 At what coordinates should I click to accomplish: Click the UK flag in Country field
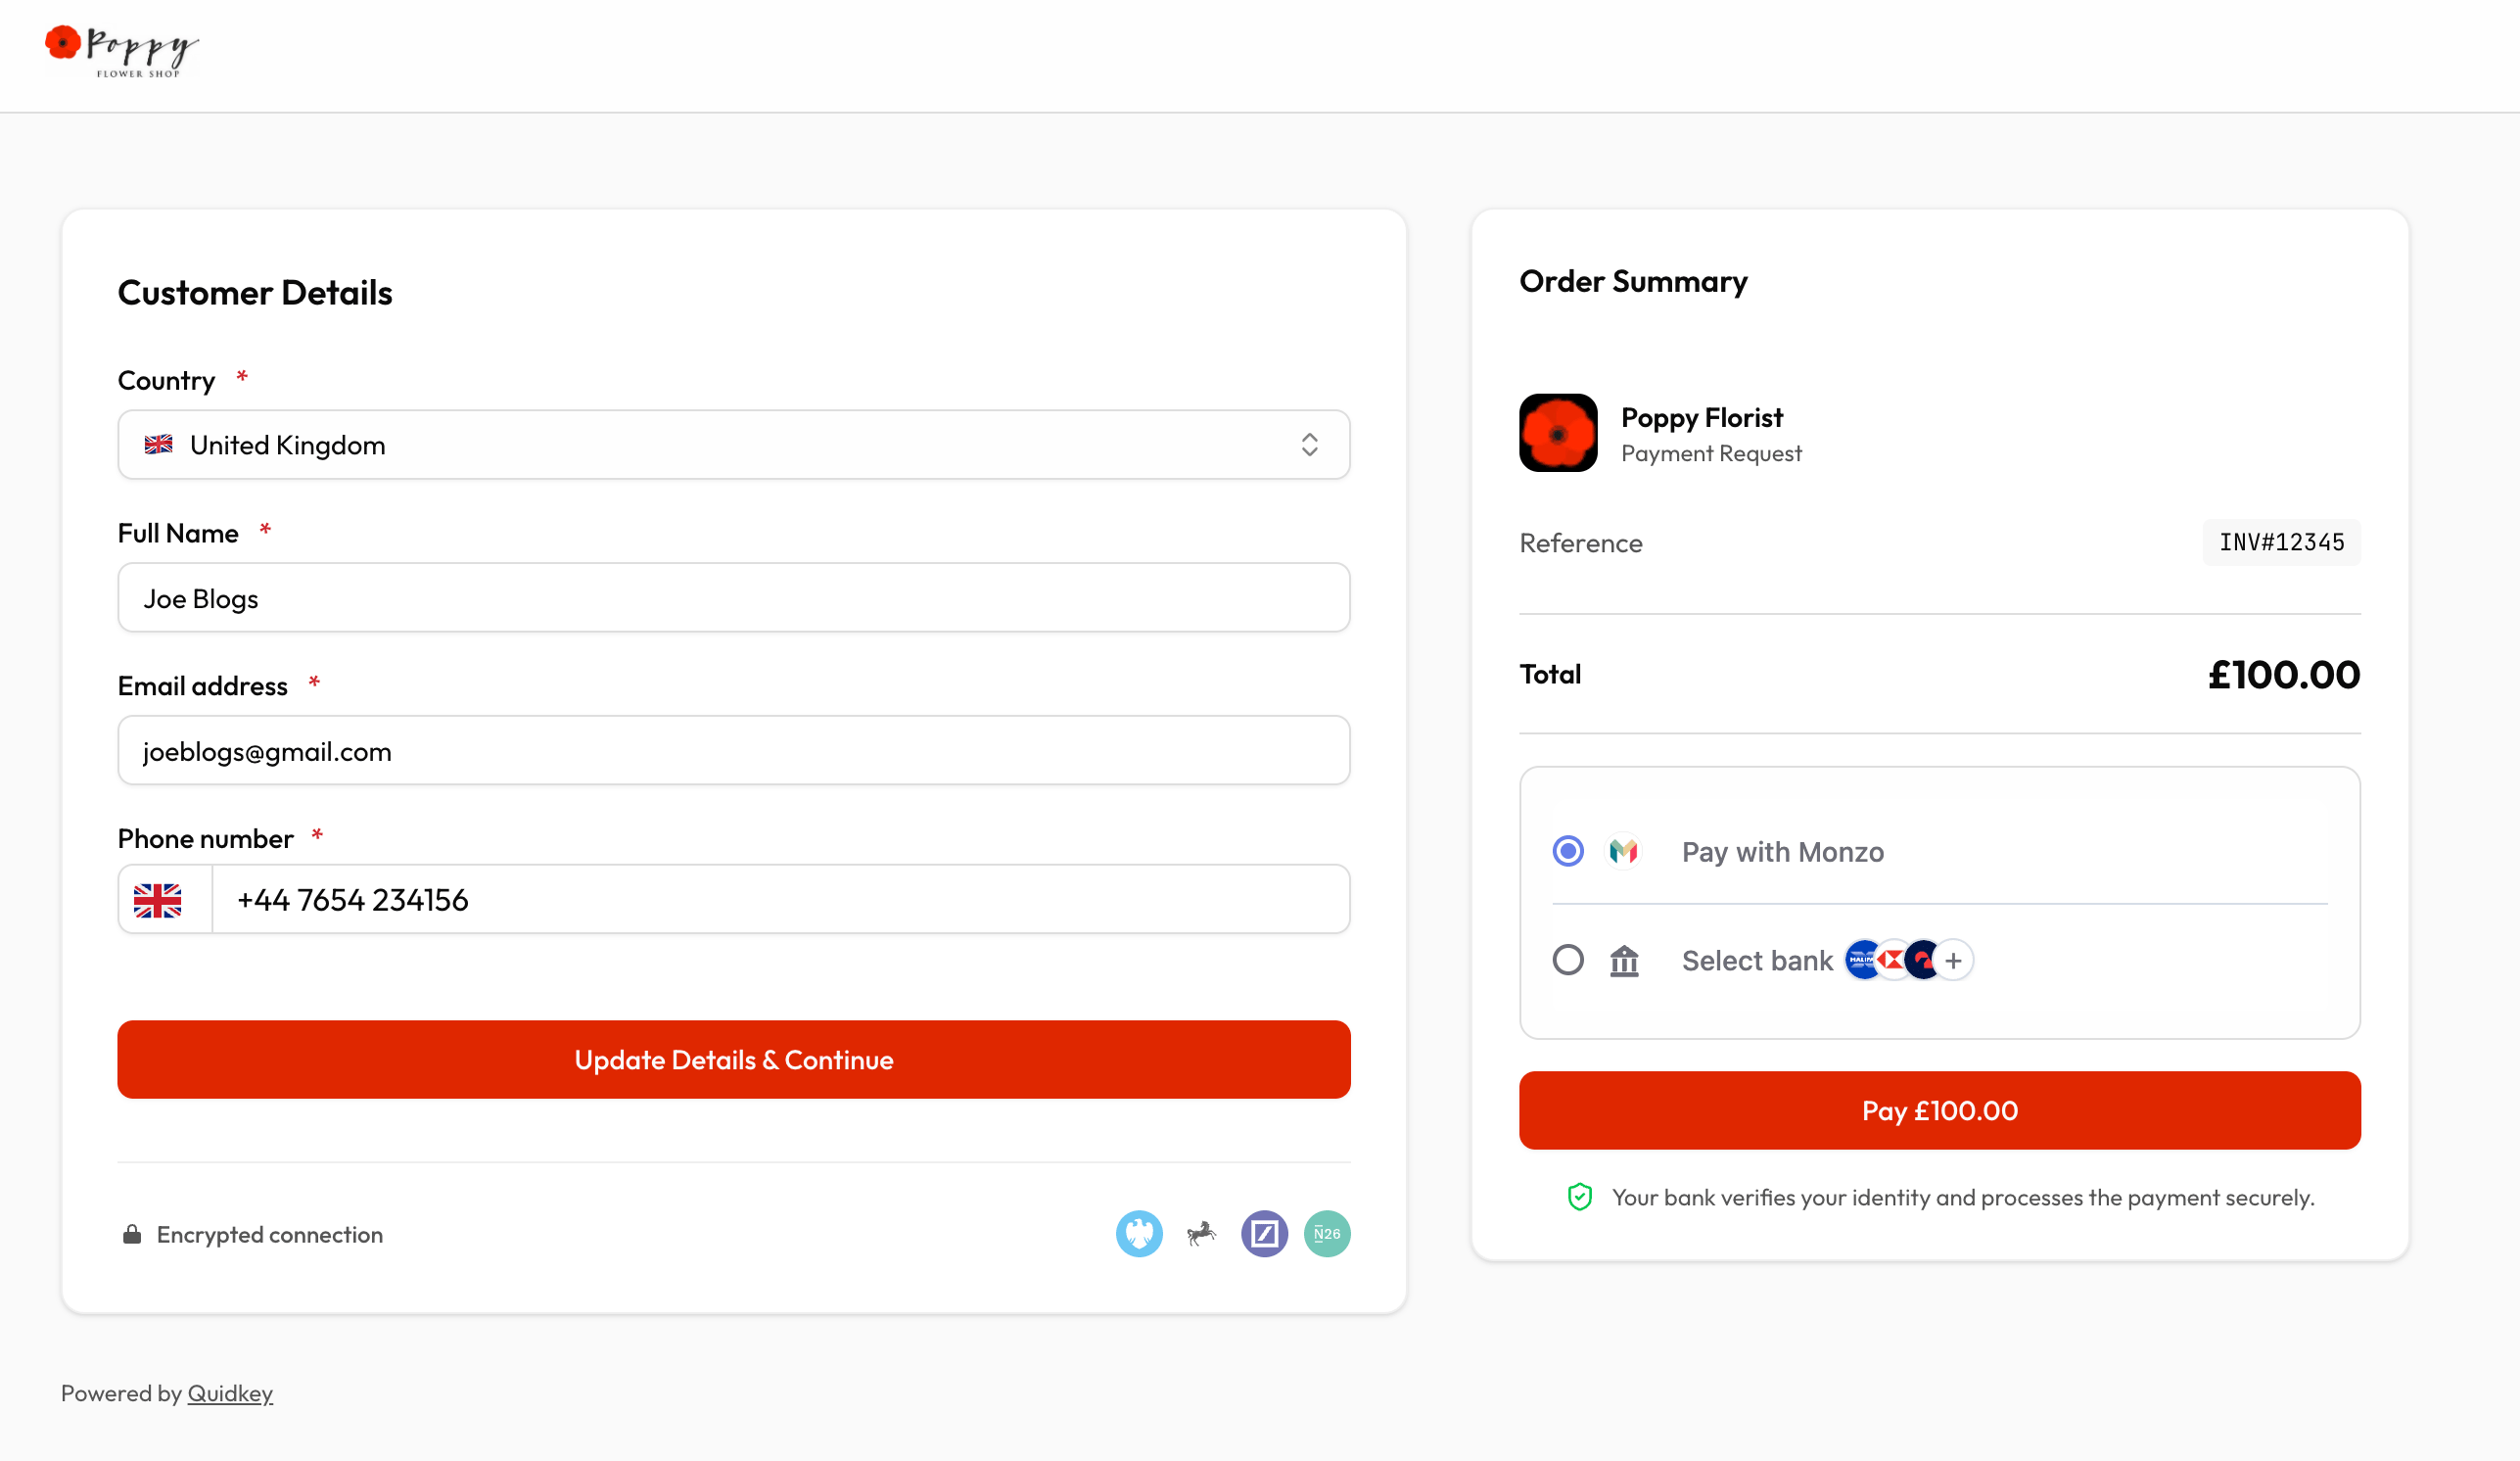(158, 444)
